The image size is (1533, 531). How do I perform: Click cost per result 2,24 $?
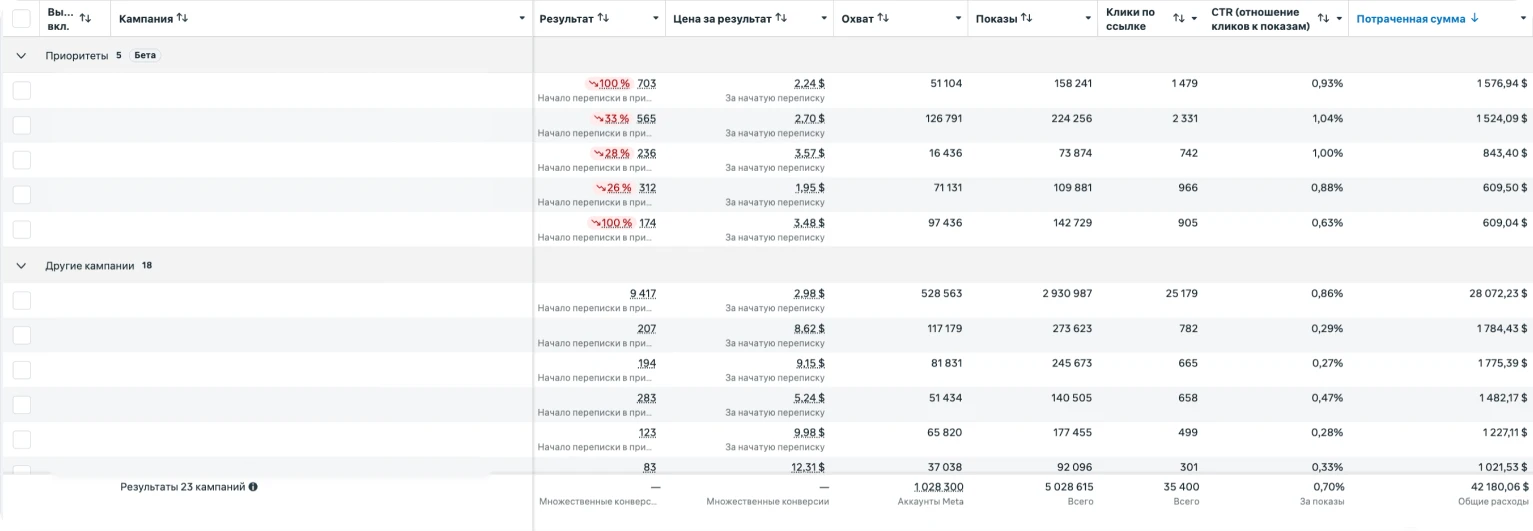809,84
